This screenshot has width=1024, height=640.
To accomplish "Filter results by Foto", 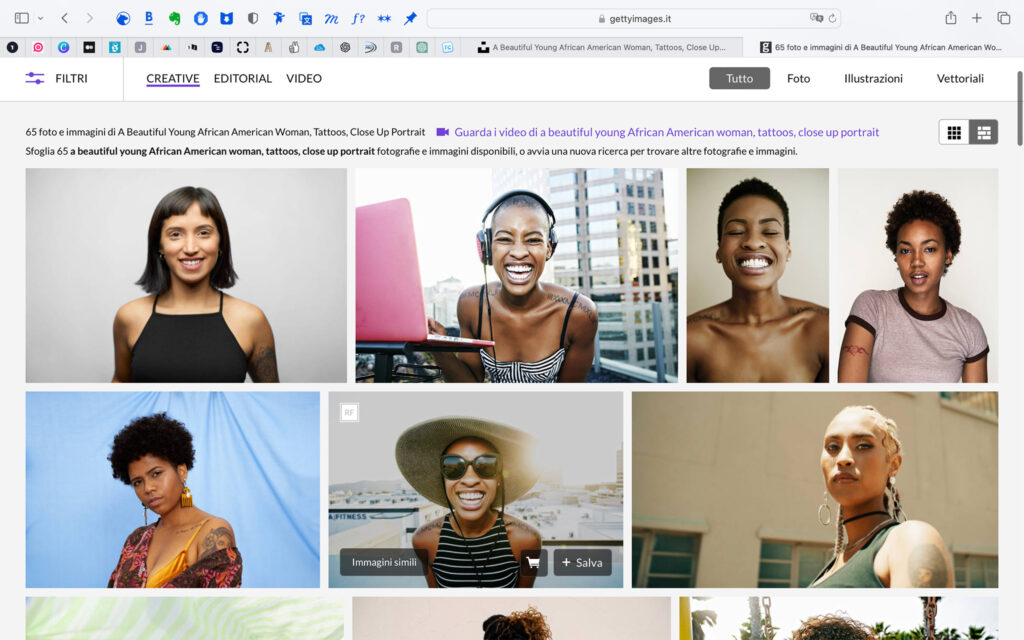I will (798, 78).
